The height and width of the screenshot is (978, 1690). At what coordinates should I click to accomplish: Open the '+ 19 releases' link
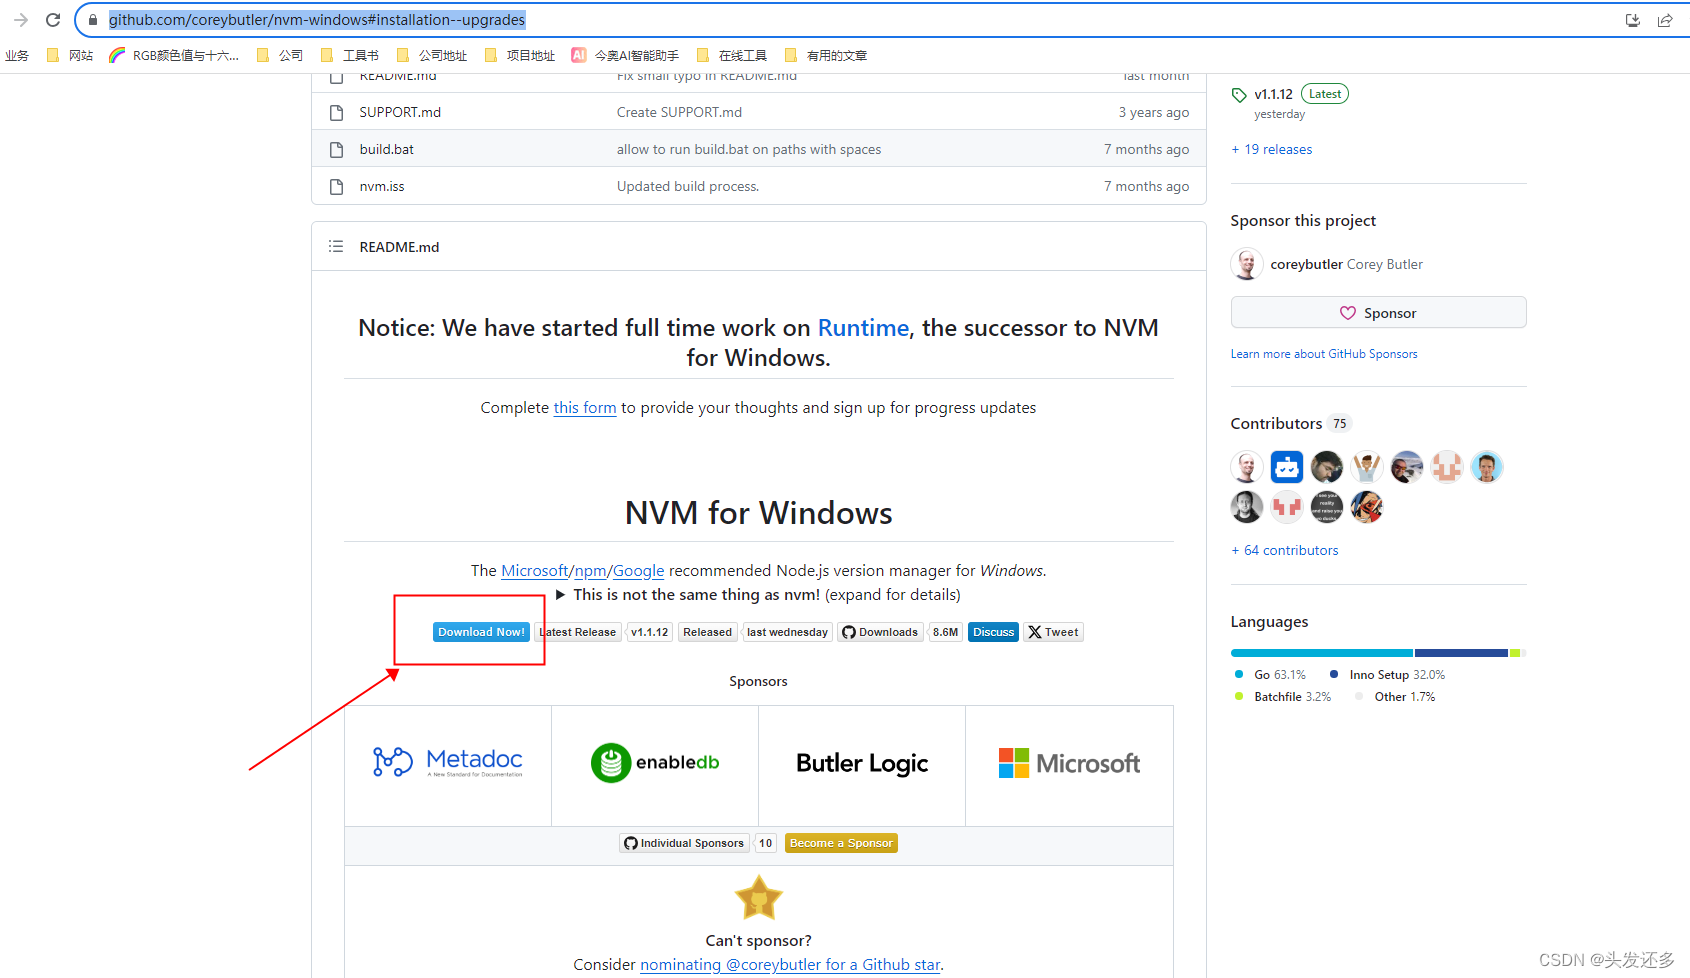coord(1272,149)
